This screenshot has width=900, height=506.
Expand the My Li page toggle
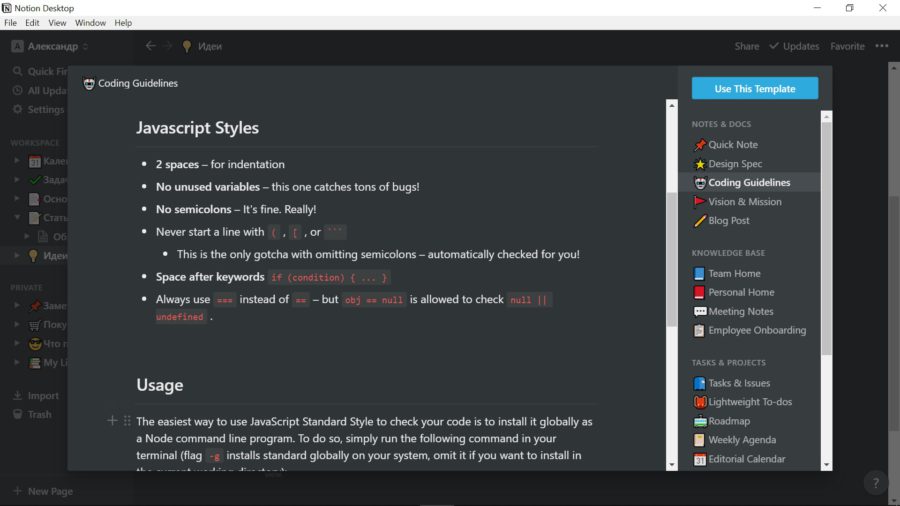click(17, 362)
